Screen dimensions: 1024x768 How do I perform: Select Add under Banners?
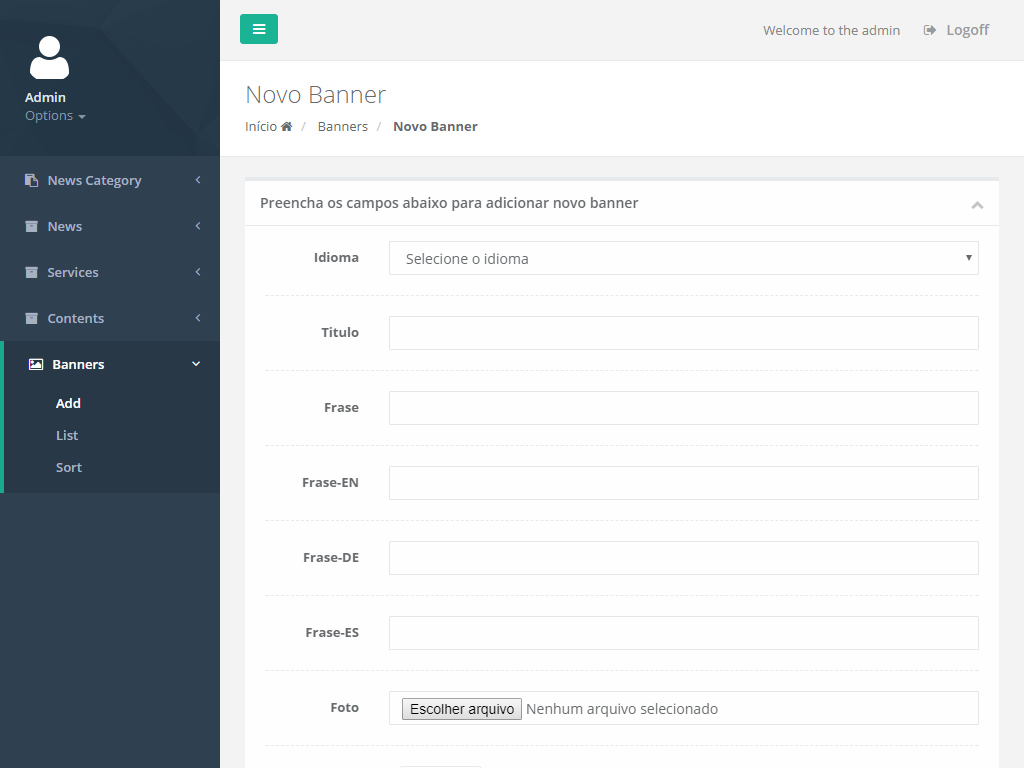[68, 403]
